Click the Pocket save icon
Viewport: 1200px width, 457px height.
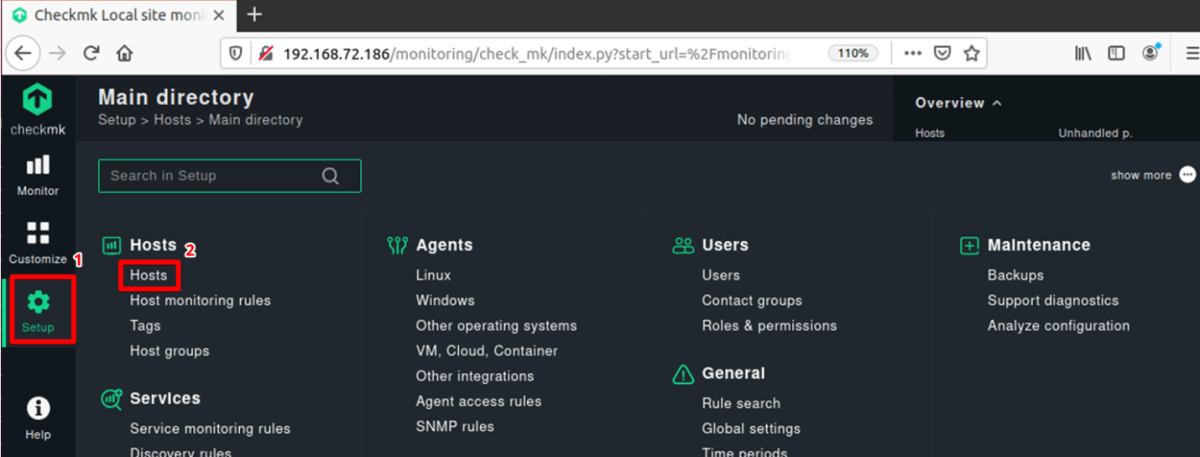coord(941,53)
